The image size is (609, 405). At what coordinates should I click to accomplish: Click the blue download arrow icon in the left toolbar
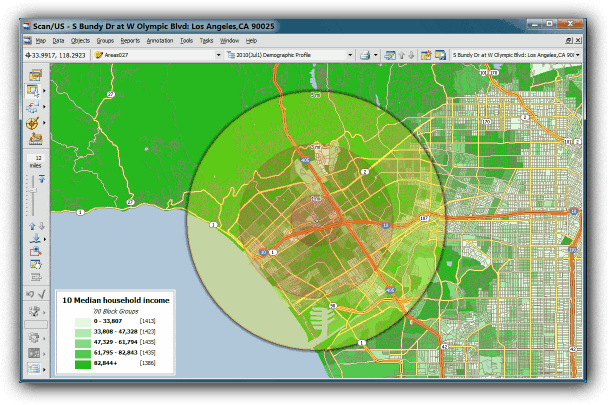[x=35, y=239]
